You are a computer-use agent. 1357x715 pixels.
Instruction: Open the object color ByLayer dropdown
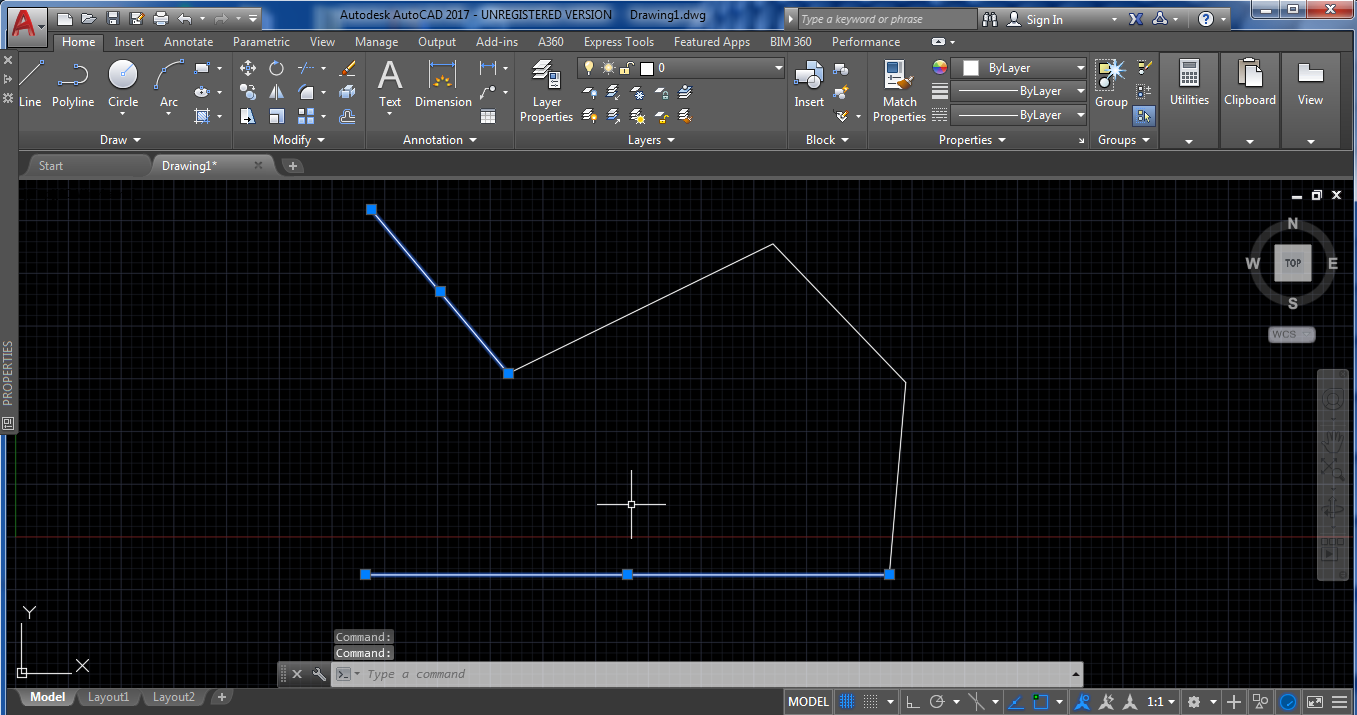click(1019, 68)
